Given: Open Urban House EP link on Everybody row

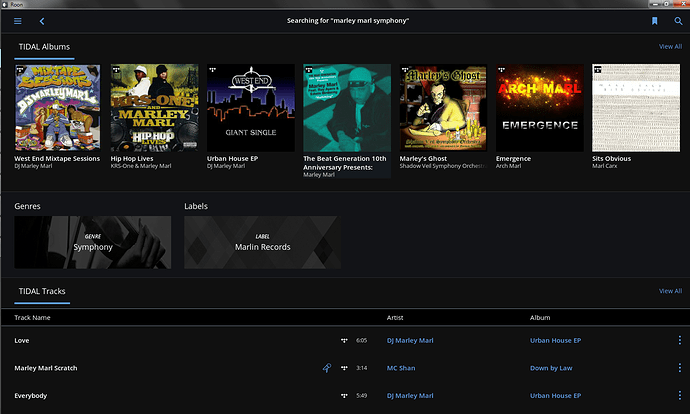Looking at the screenshot, I should pyautogui.click(x=555, y=396).
